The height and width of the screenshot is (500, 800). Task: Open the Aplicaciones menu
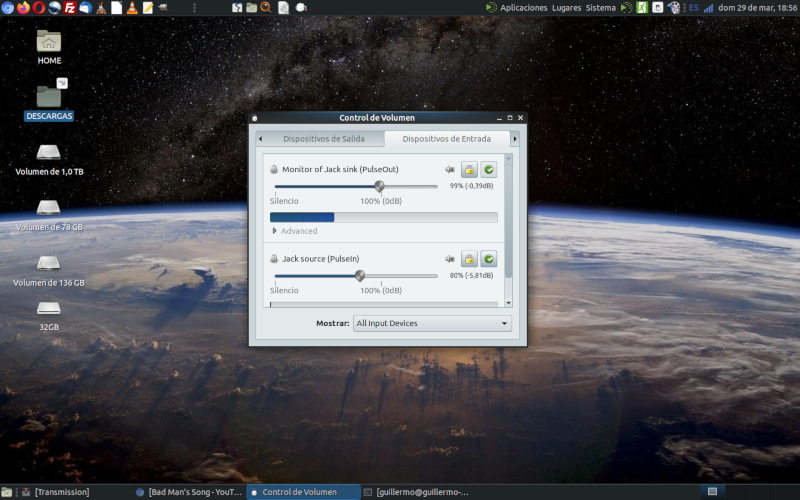coord(523,7)
